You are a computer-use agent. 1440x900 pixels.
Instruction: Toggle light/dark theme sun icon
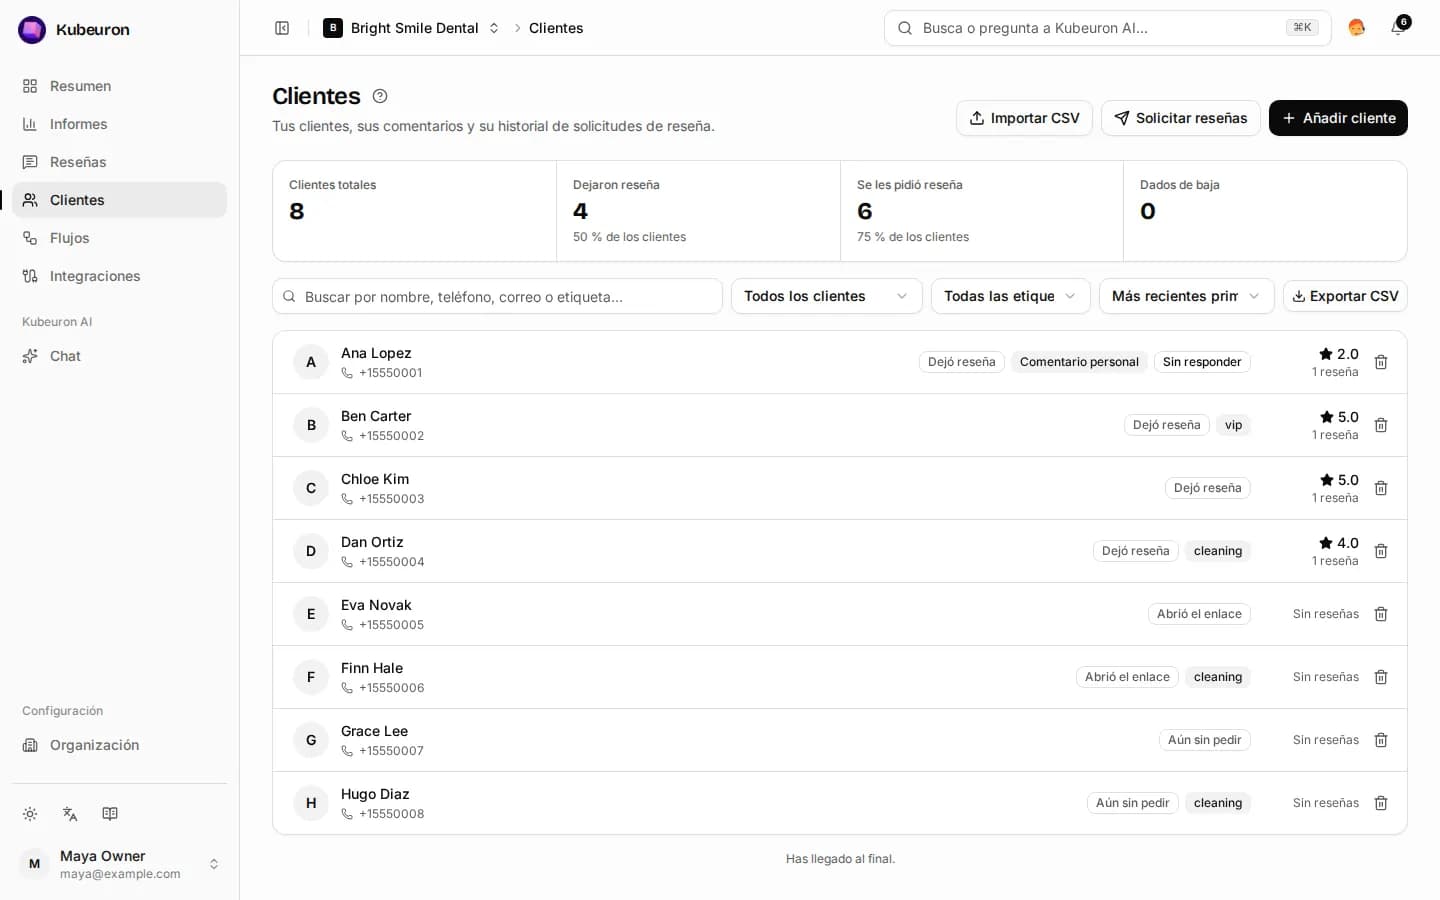(x=30, y=814)
